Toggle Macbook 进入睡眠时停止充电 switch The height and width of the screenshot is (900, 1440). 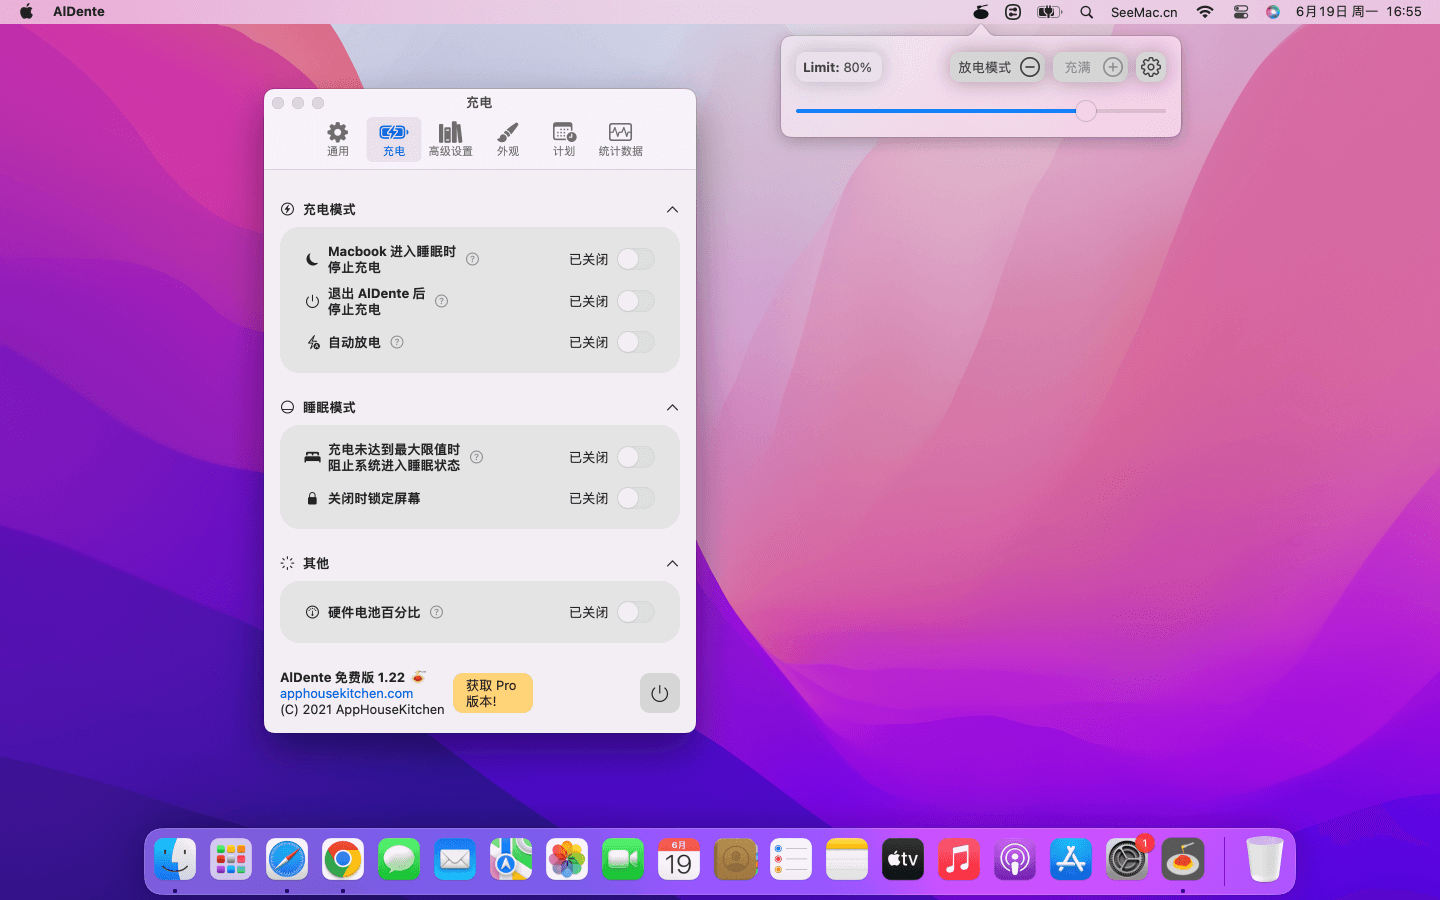635,259
